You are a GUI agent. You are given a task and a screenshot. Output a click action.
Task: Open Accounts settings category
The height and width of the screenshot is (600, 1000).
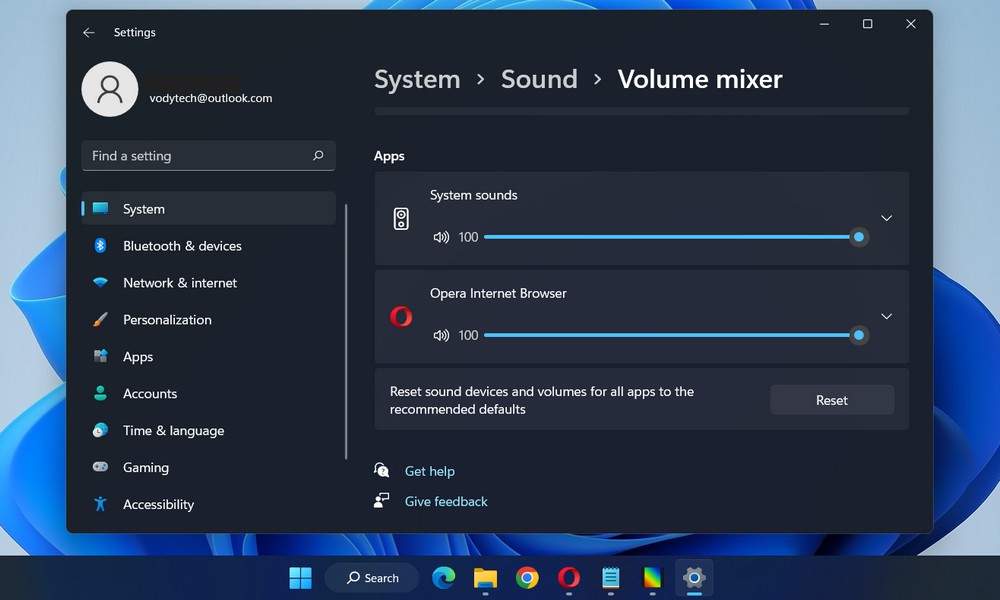[x=209, y=393]
